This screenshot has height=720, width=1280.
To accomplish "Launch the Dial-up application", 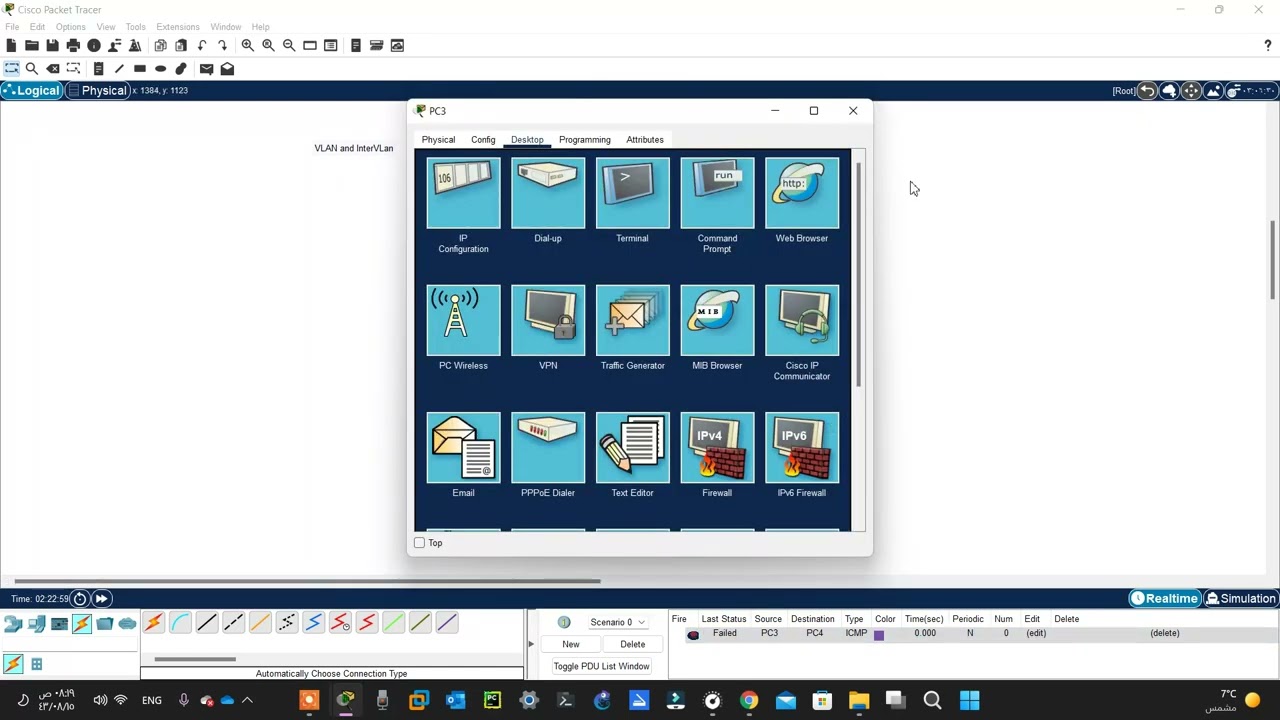I will click(x=548, y=193).
